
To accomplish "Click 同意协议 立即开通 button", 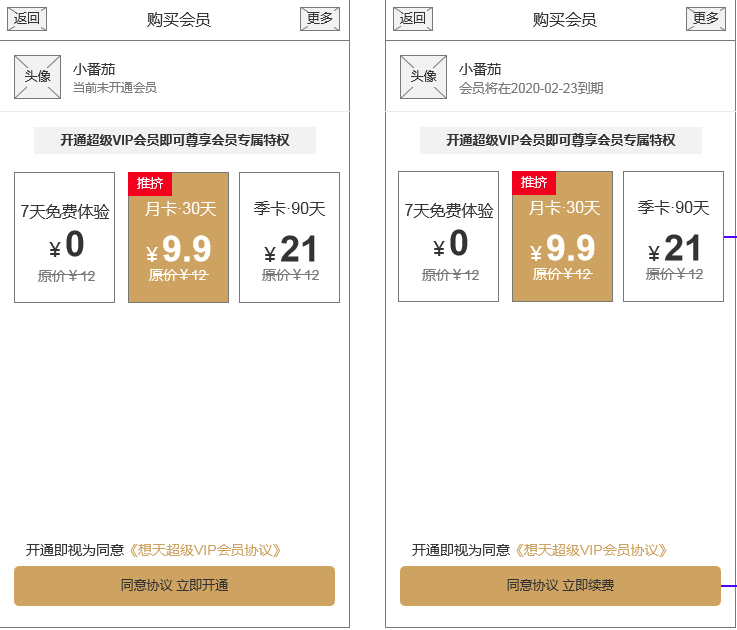I will [x=174, y=586].
